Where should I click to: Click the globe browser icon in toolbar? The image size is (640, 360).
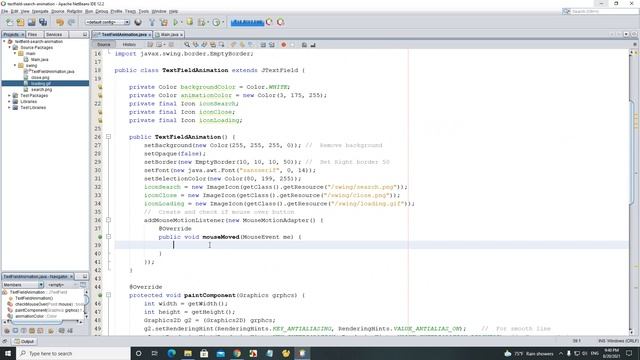(x=138, y=22)
